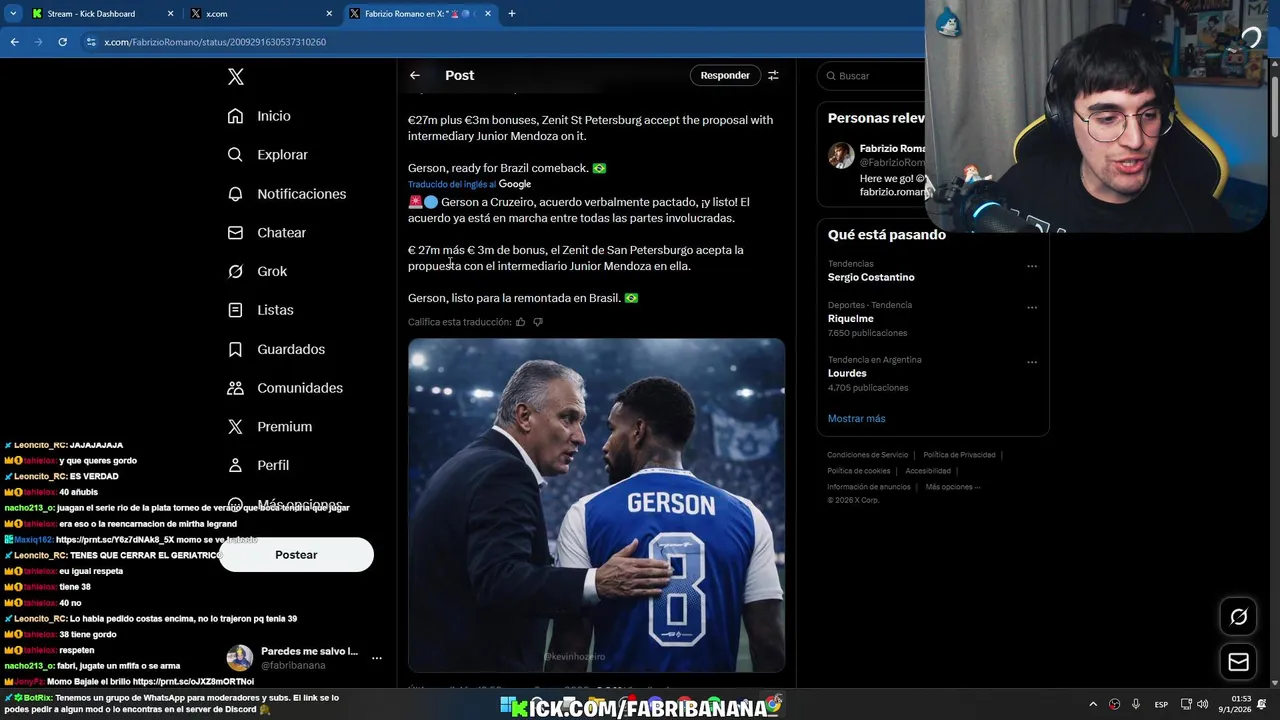Expand Más opciones in the footer links
The height and width of the screenshot is (720, 1280).
tap(952, 487)
